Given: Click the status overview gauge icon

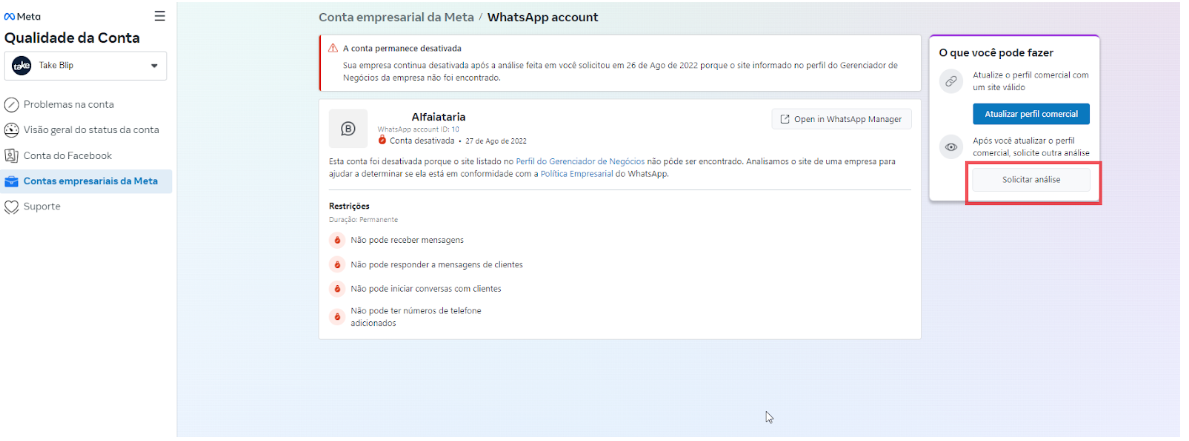Looking at the screenshot, I should tap(11, 130).
